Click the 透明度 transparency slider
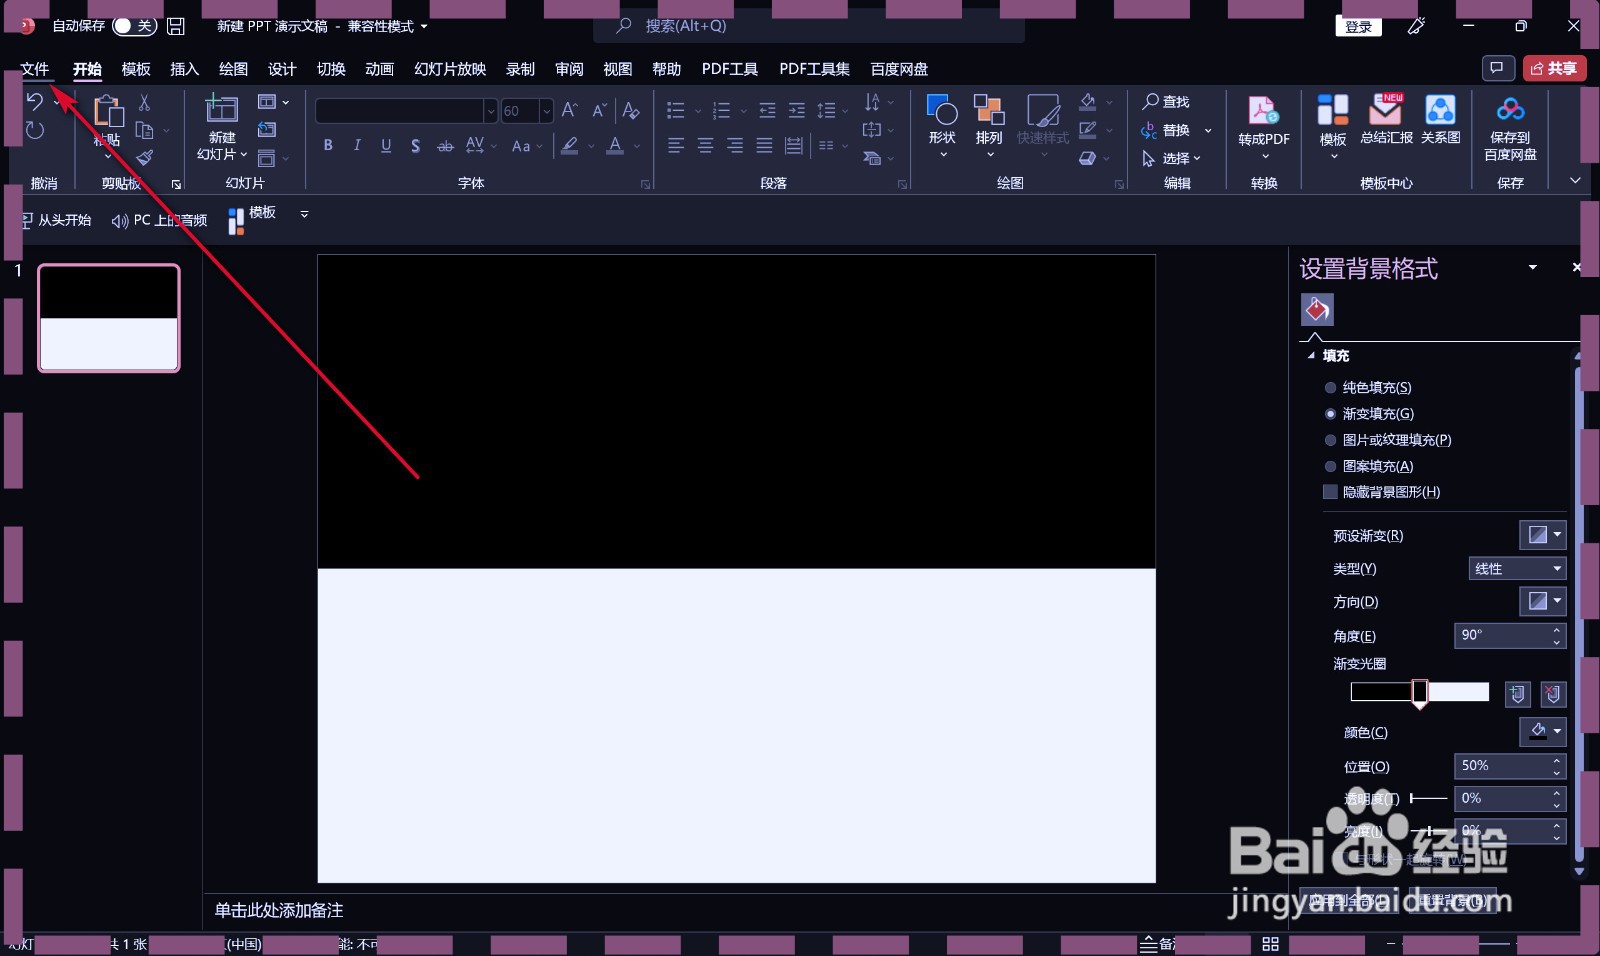1600x956 pixels. pyautogui.click(x=1428, y=798)
